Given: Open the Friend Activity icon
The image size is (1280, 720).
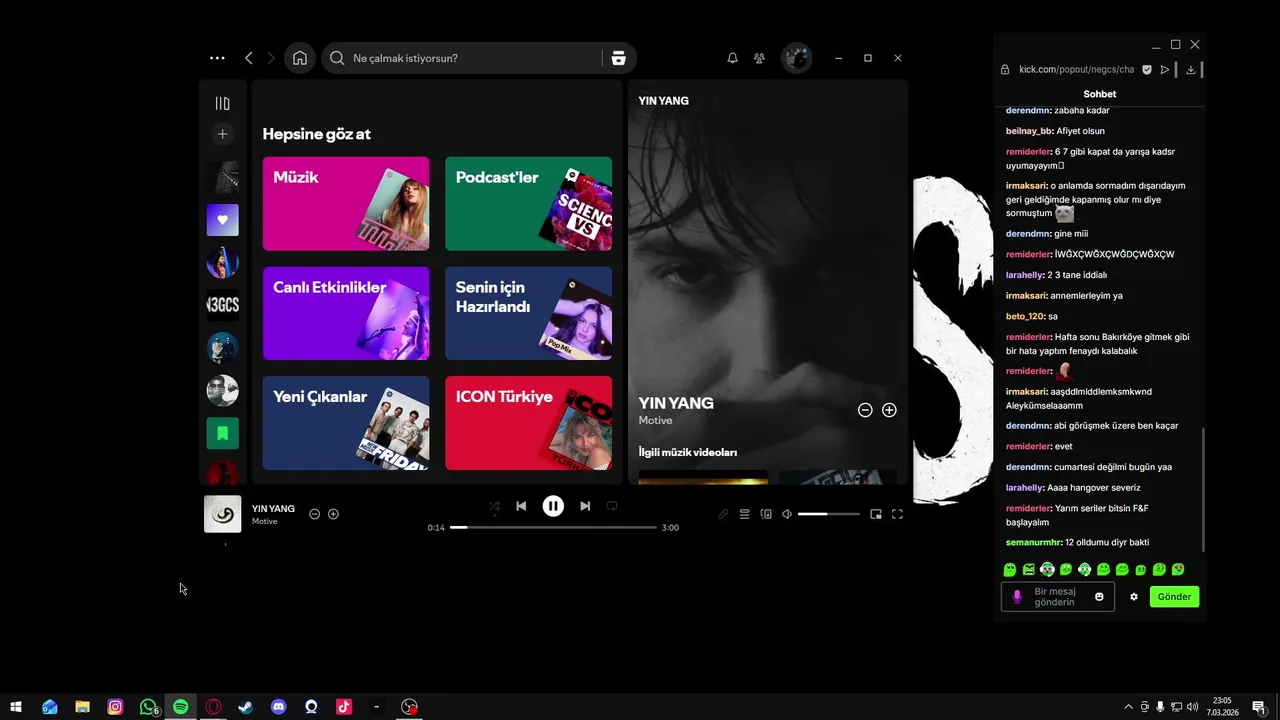Looking at the screenshot, I should point(759,58).
